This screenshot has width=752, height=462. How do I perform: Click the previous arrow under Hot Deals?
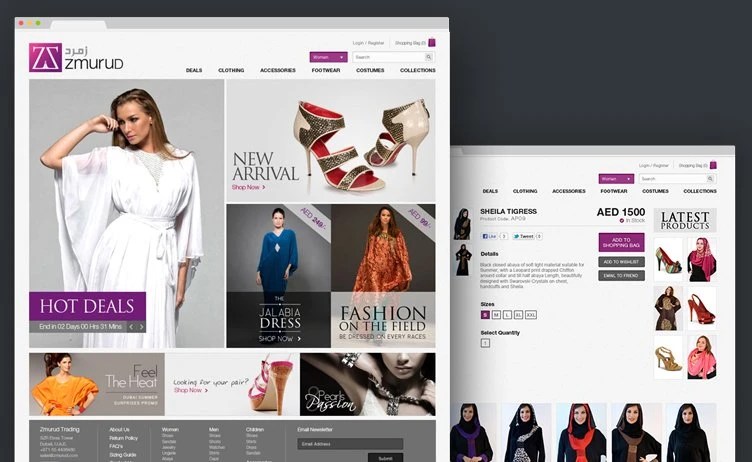click(131, 327)
